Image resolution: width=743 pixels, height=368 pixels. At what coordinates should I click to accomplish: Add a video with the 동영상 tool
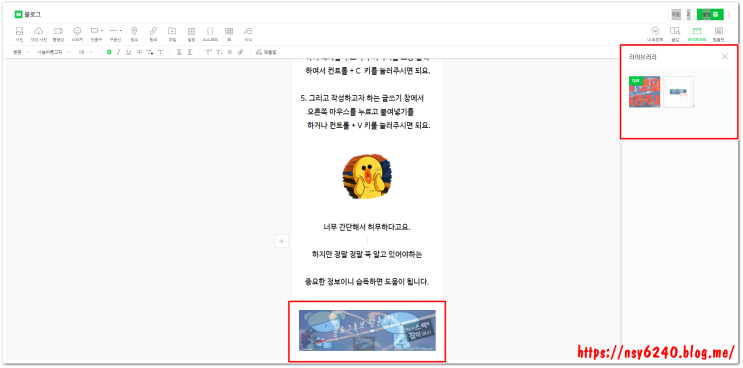[58, 34]
